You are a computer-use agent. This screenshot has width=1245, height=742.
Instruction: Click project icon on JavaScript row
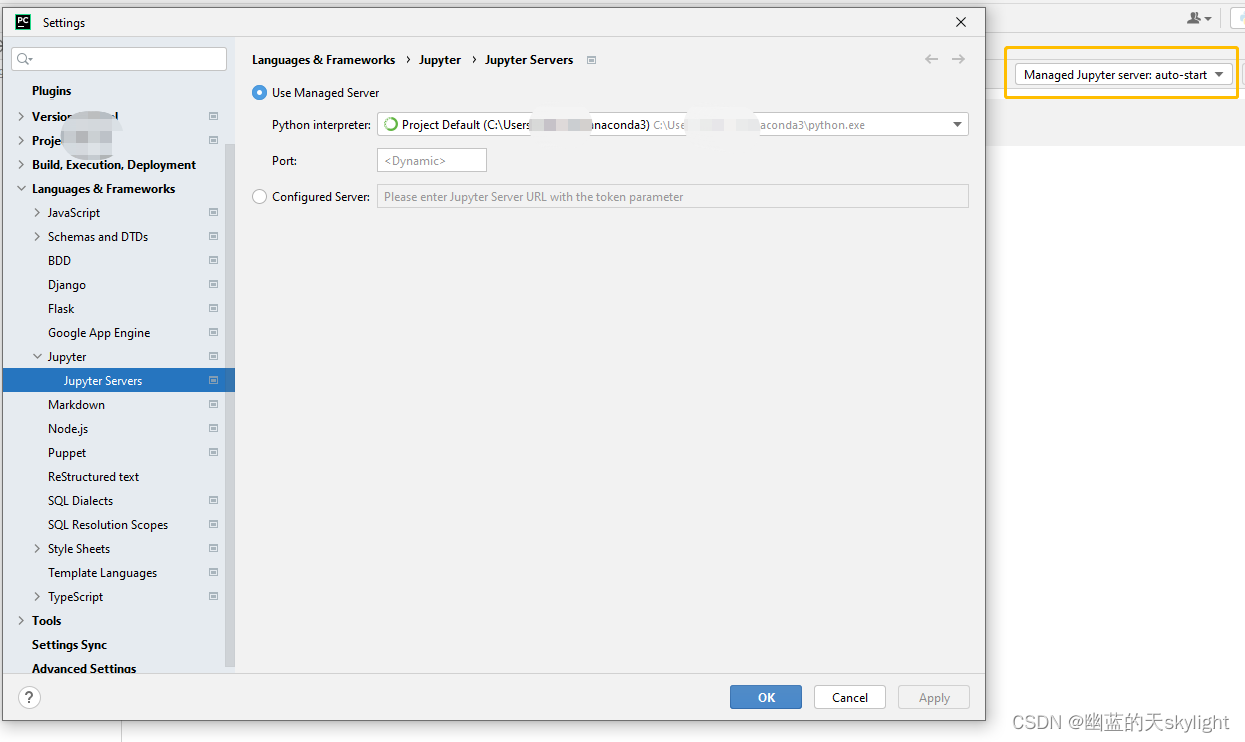[x=213, y=213]
